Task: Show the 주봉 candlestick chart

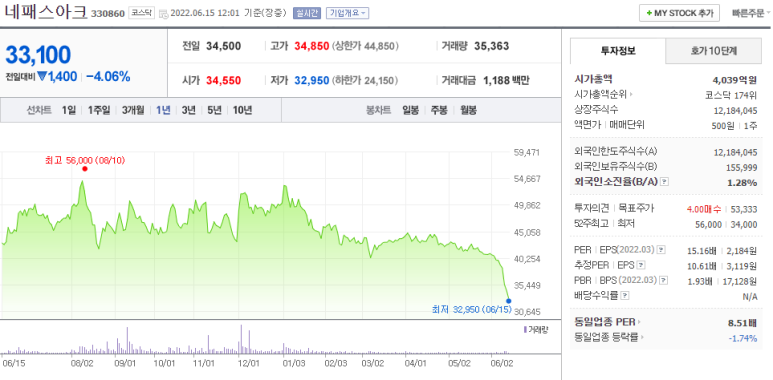Action: 439,110
